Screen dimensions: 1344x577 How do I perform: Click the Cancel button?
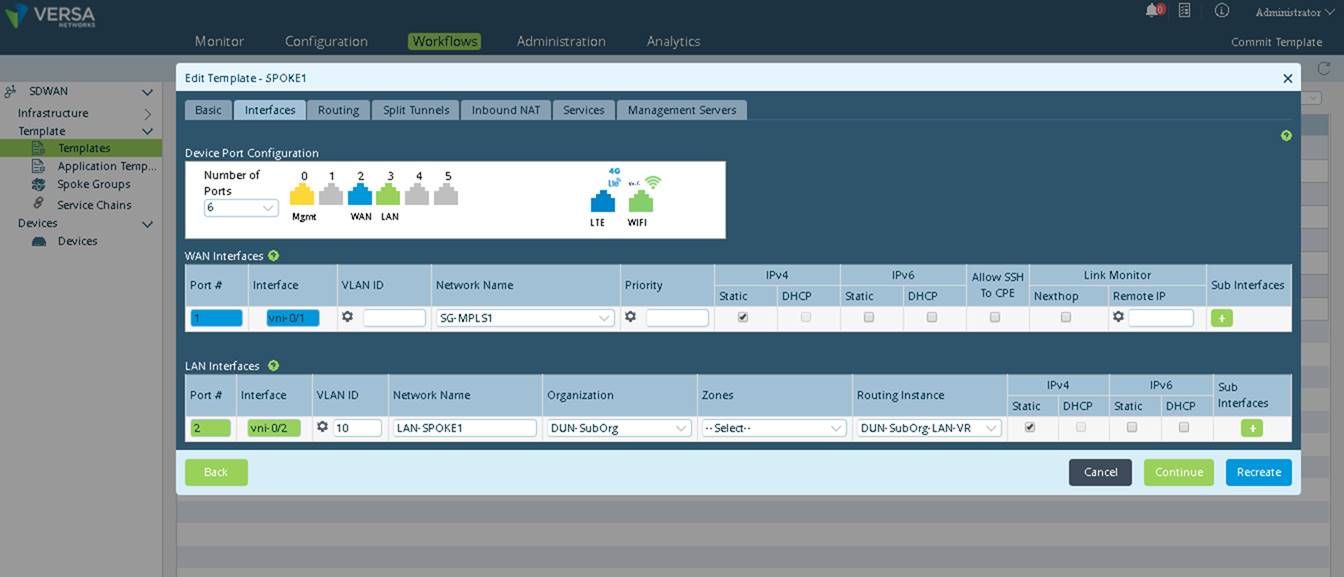coord(1100,472)
